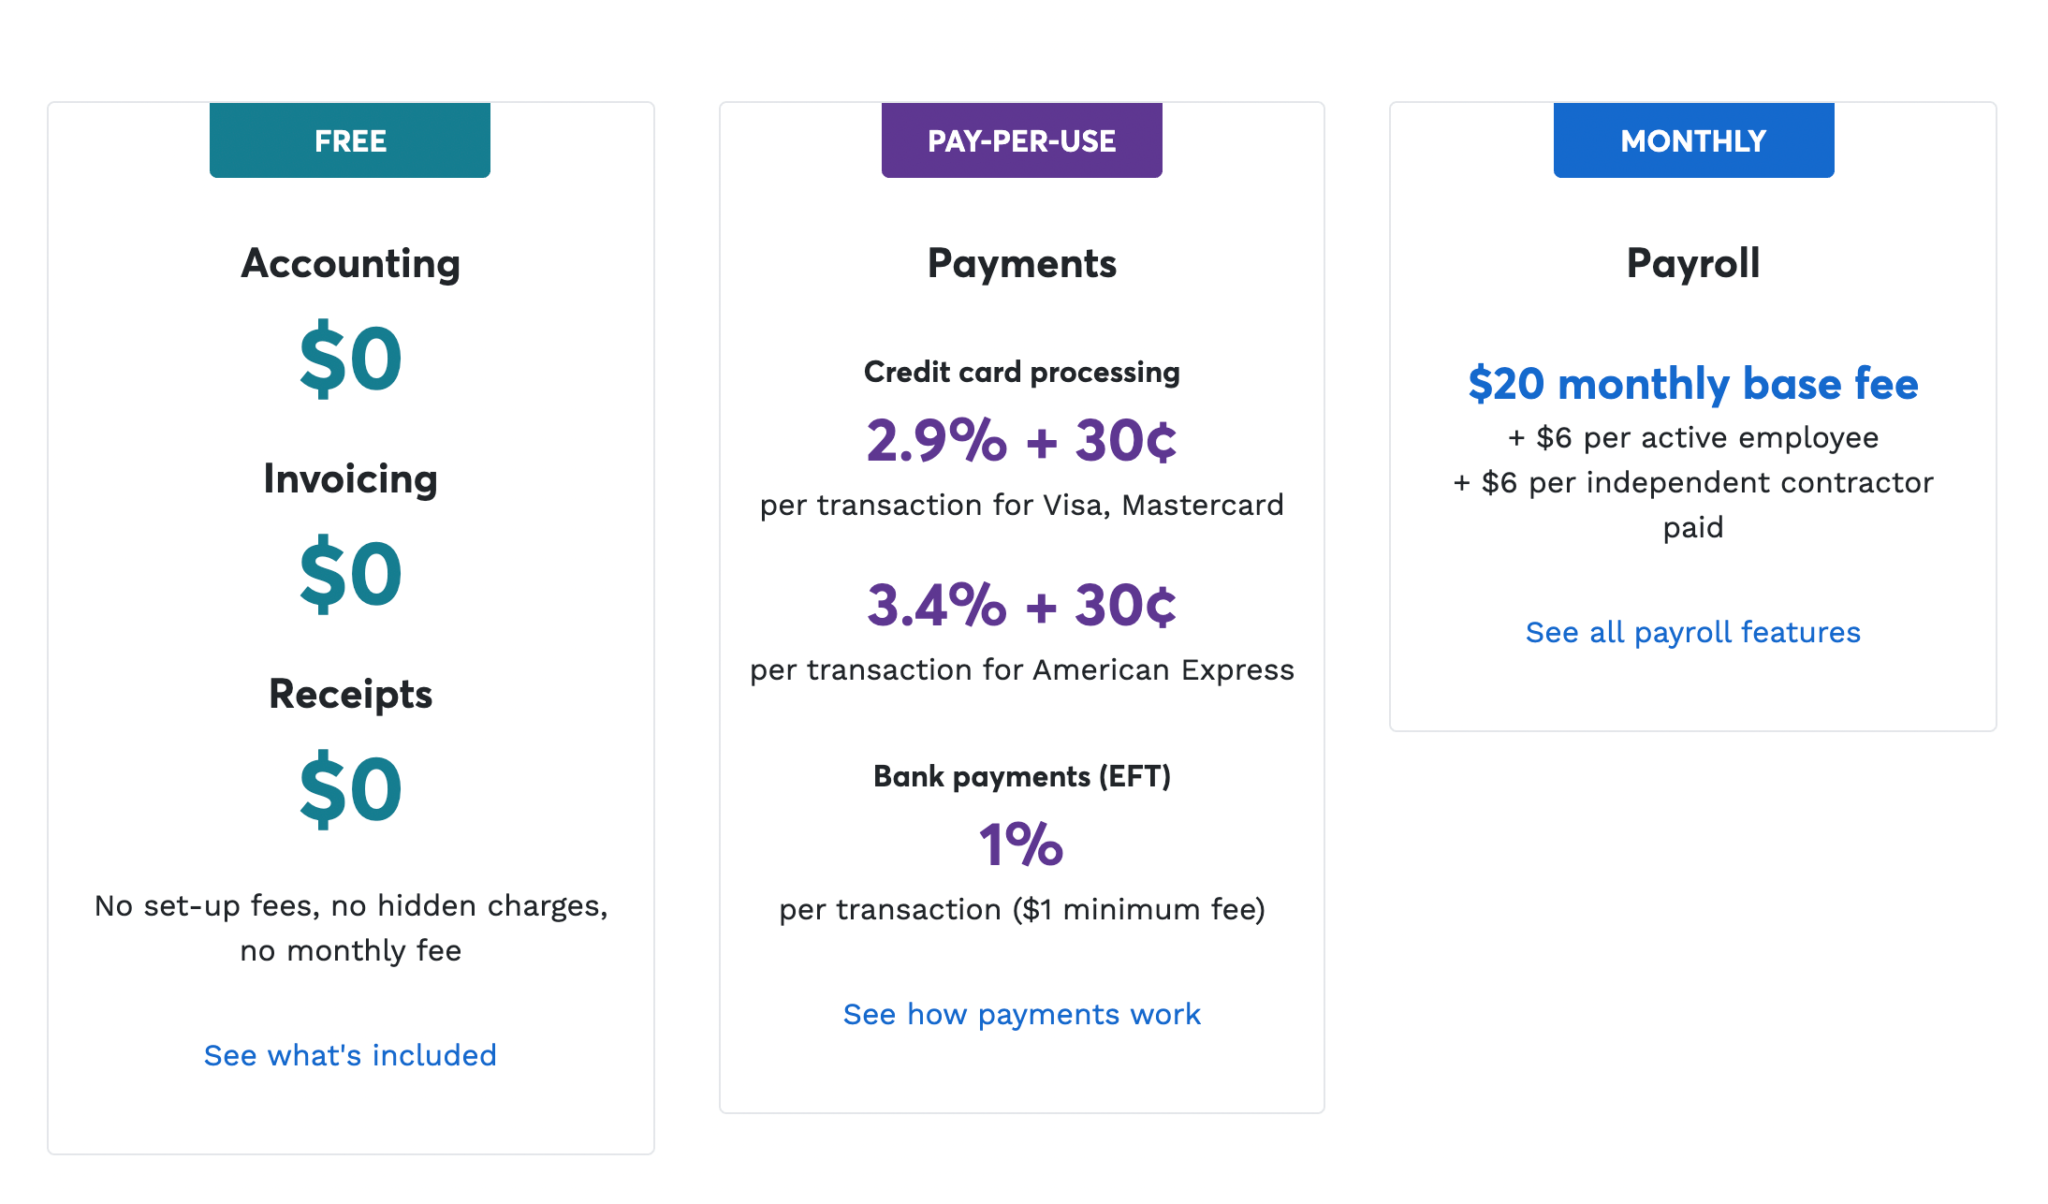Open the "See how payments work" link

pyautogui.click(x=1021, y=1014)
